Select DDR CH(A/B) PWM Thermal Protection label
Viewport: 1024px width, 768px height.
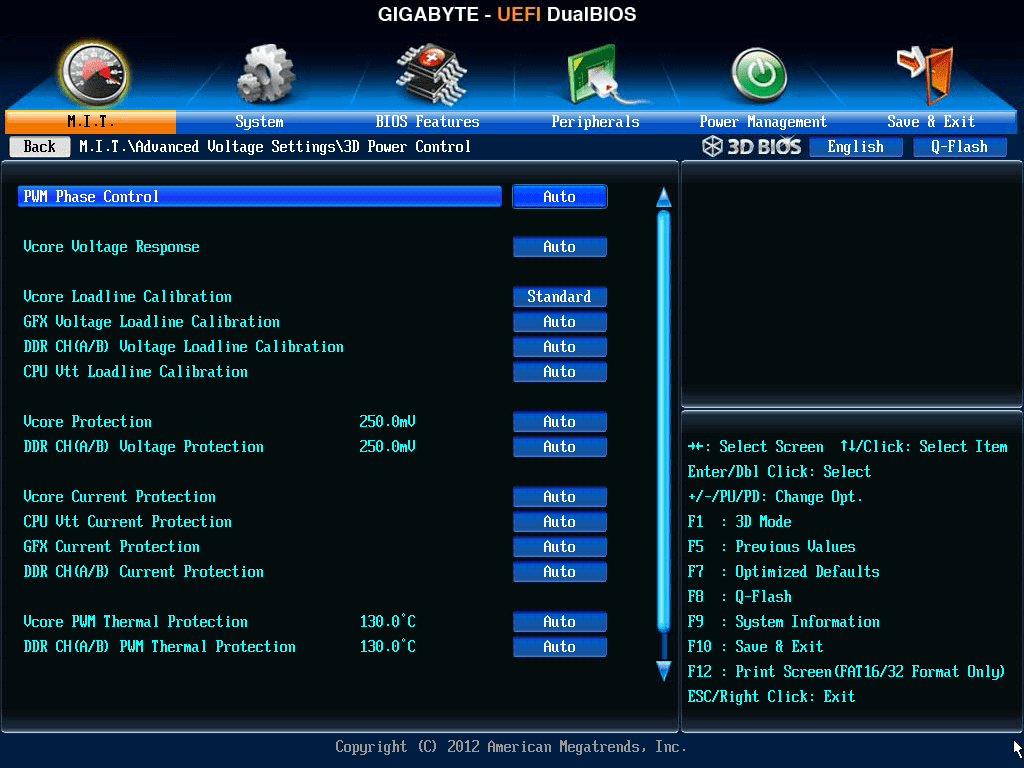point(159,647)
